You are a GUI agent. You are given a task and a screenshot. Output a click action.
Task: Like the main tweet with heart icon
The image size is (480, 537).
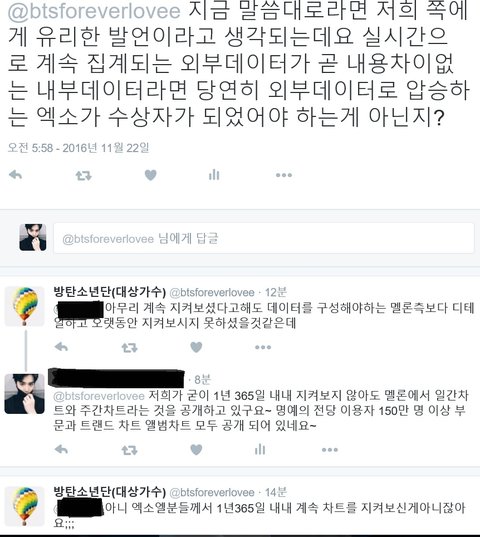tap(150, 175)
